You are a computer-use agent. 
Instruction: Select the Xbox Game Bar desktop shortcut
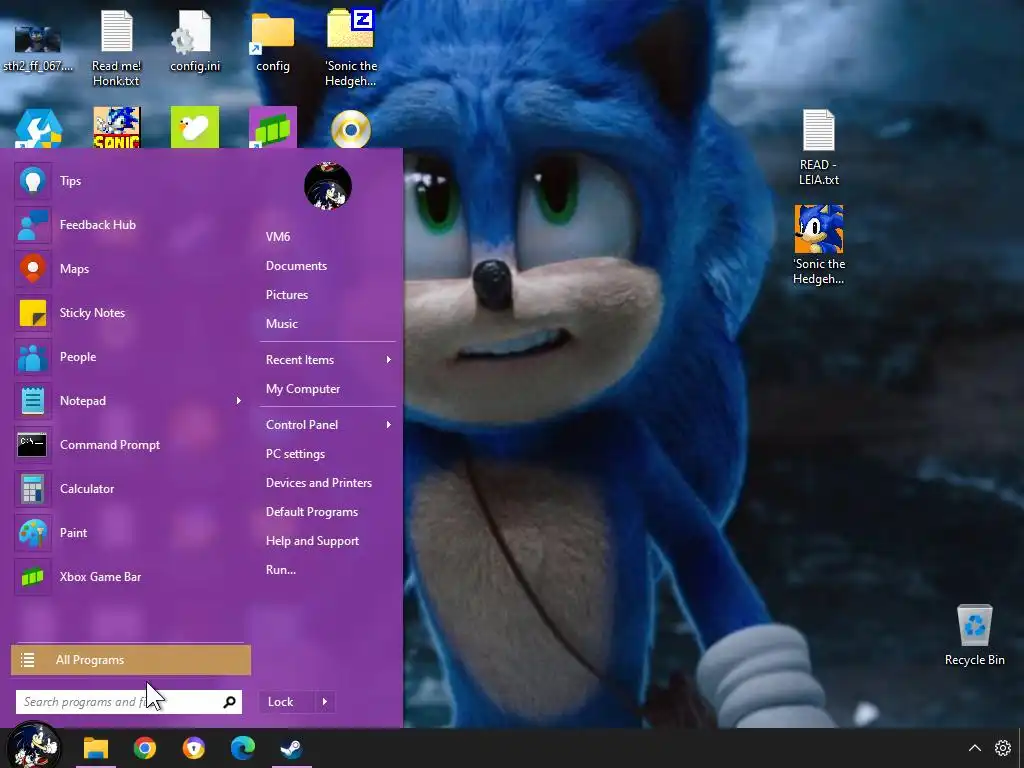pos(272,127)
